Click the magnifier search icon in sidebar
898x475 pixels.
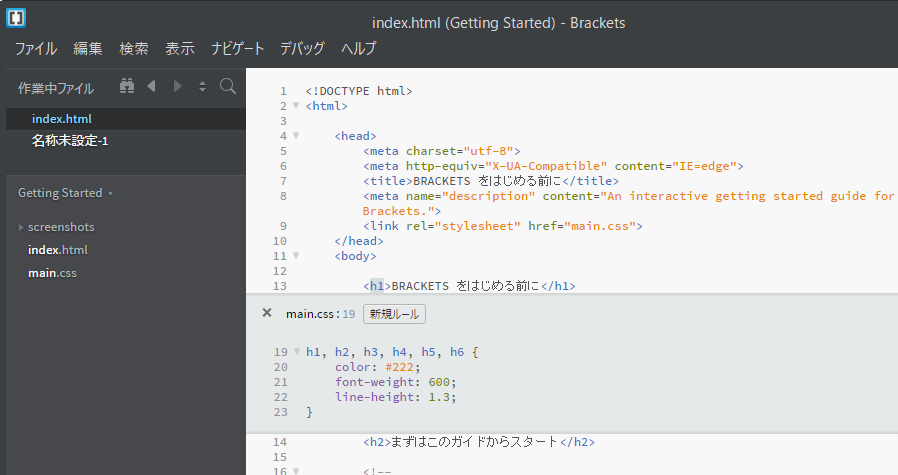228,86
